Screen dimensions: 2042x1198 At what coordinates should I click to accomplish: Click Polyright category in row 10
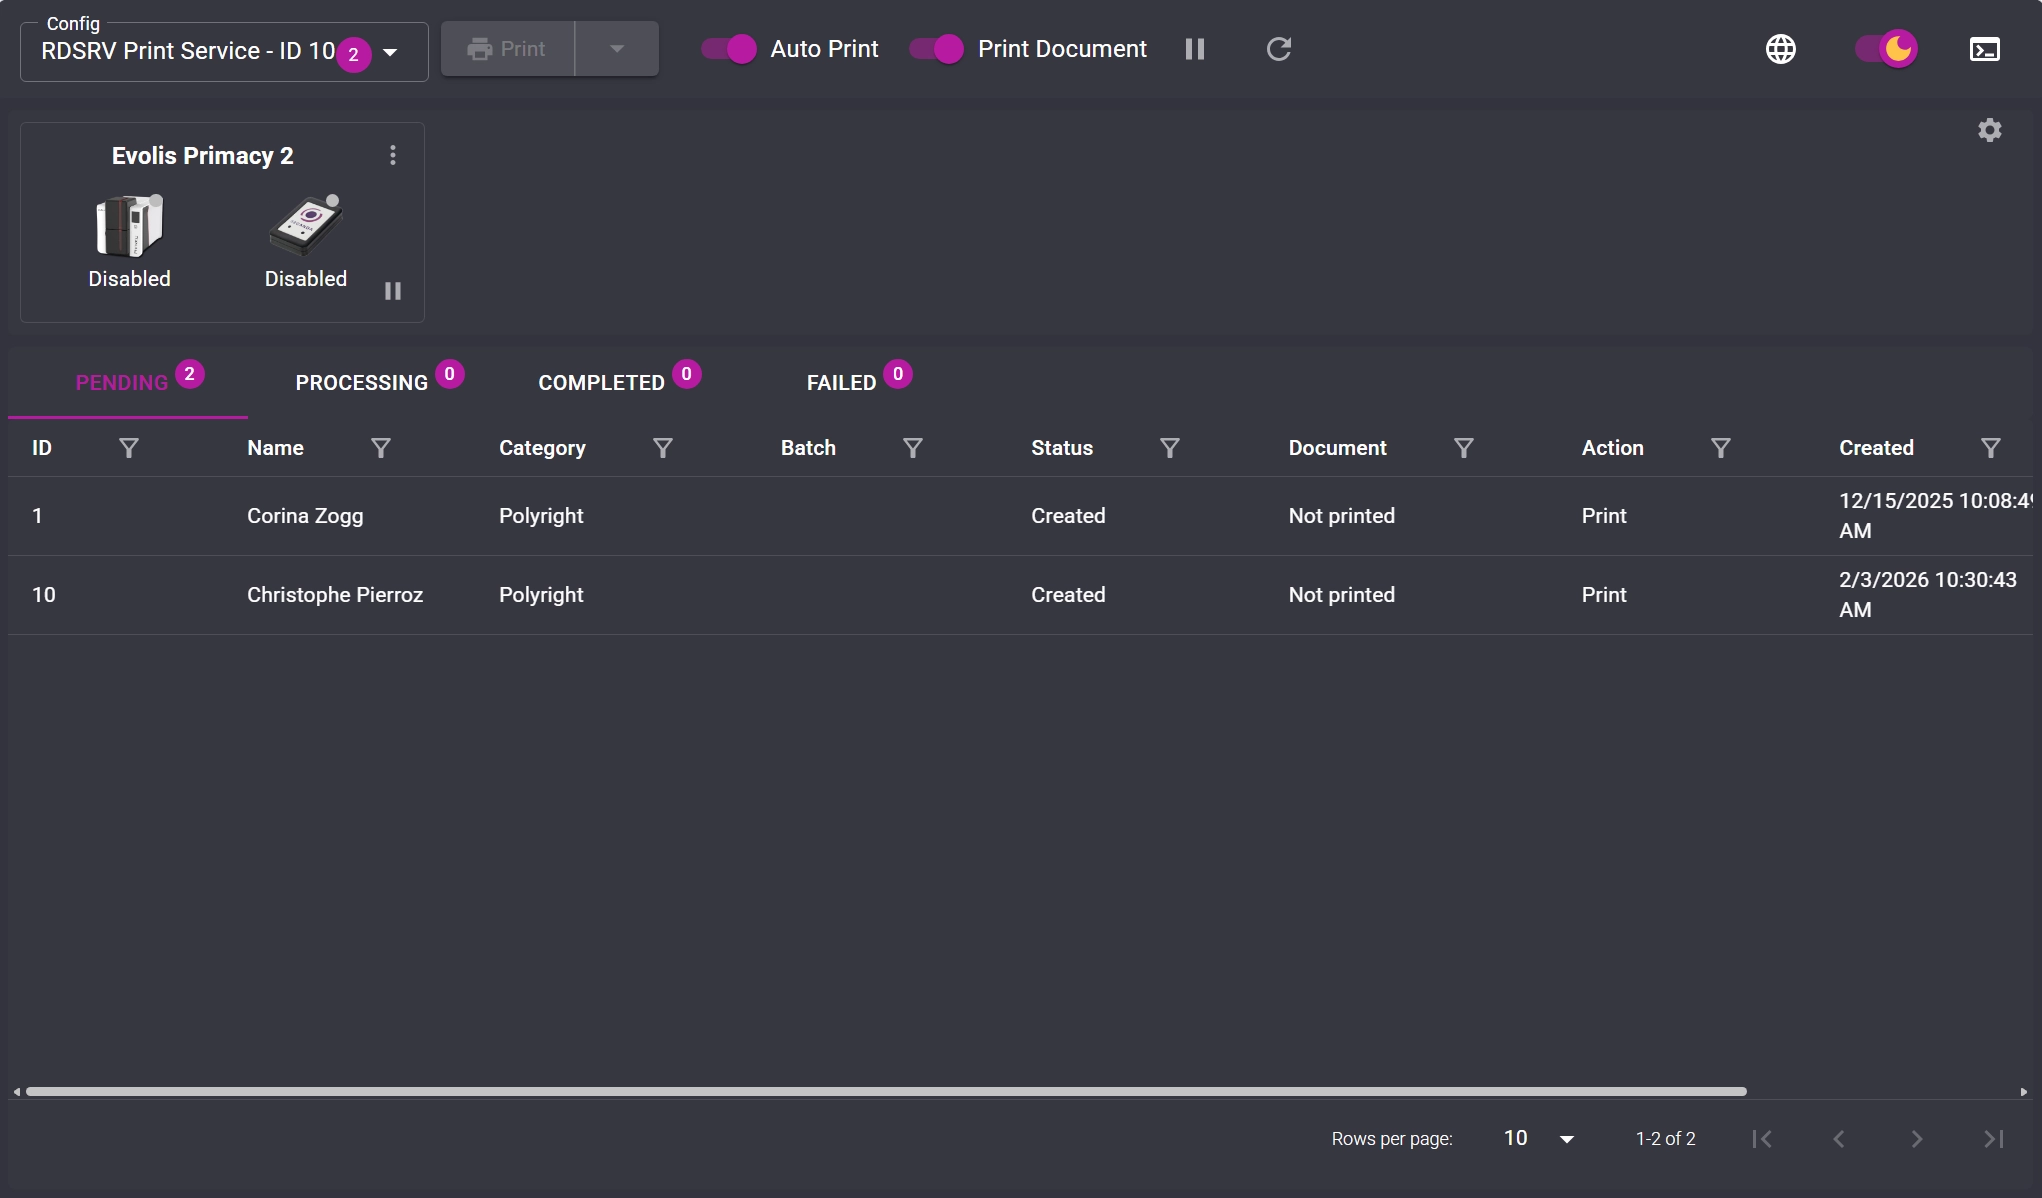click(541, 595)
